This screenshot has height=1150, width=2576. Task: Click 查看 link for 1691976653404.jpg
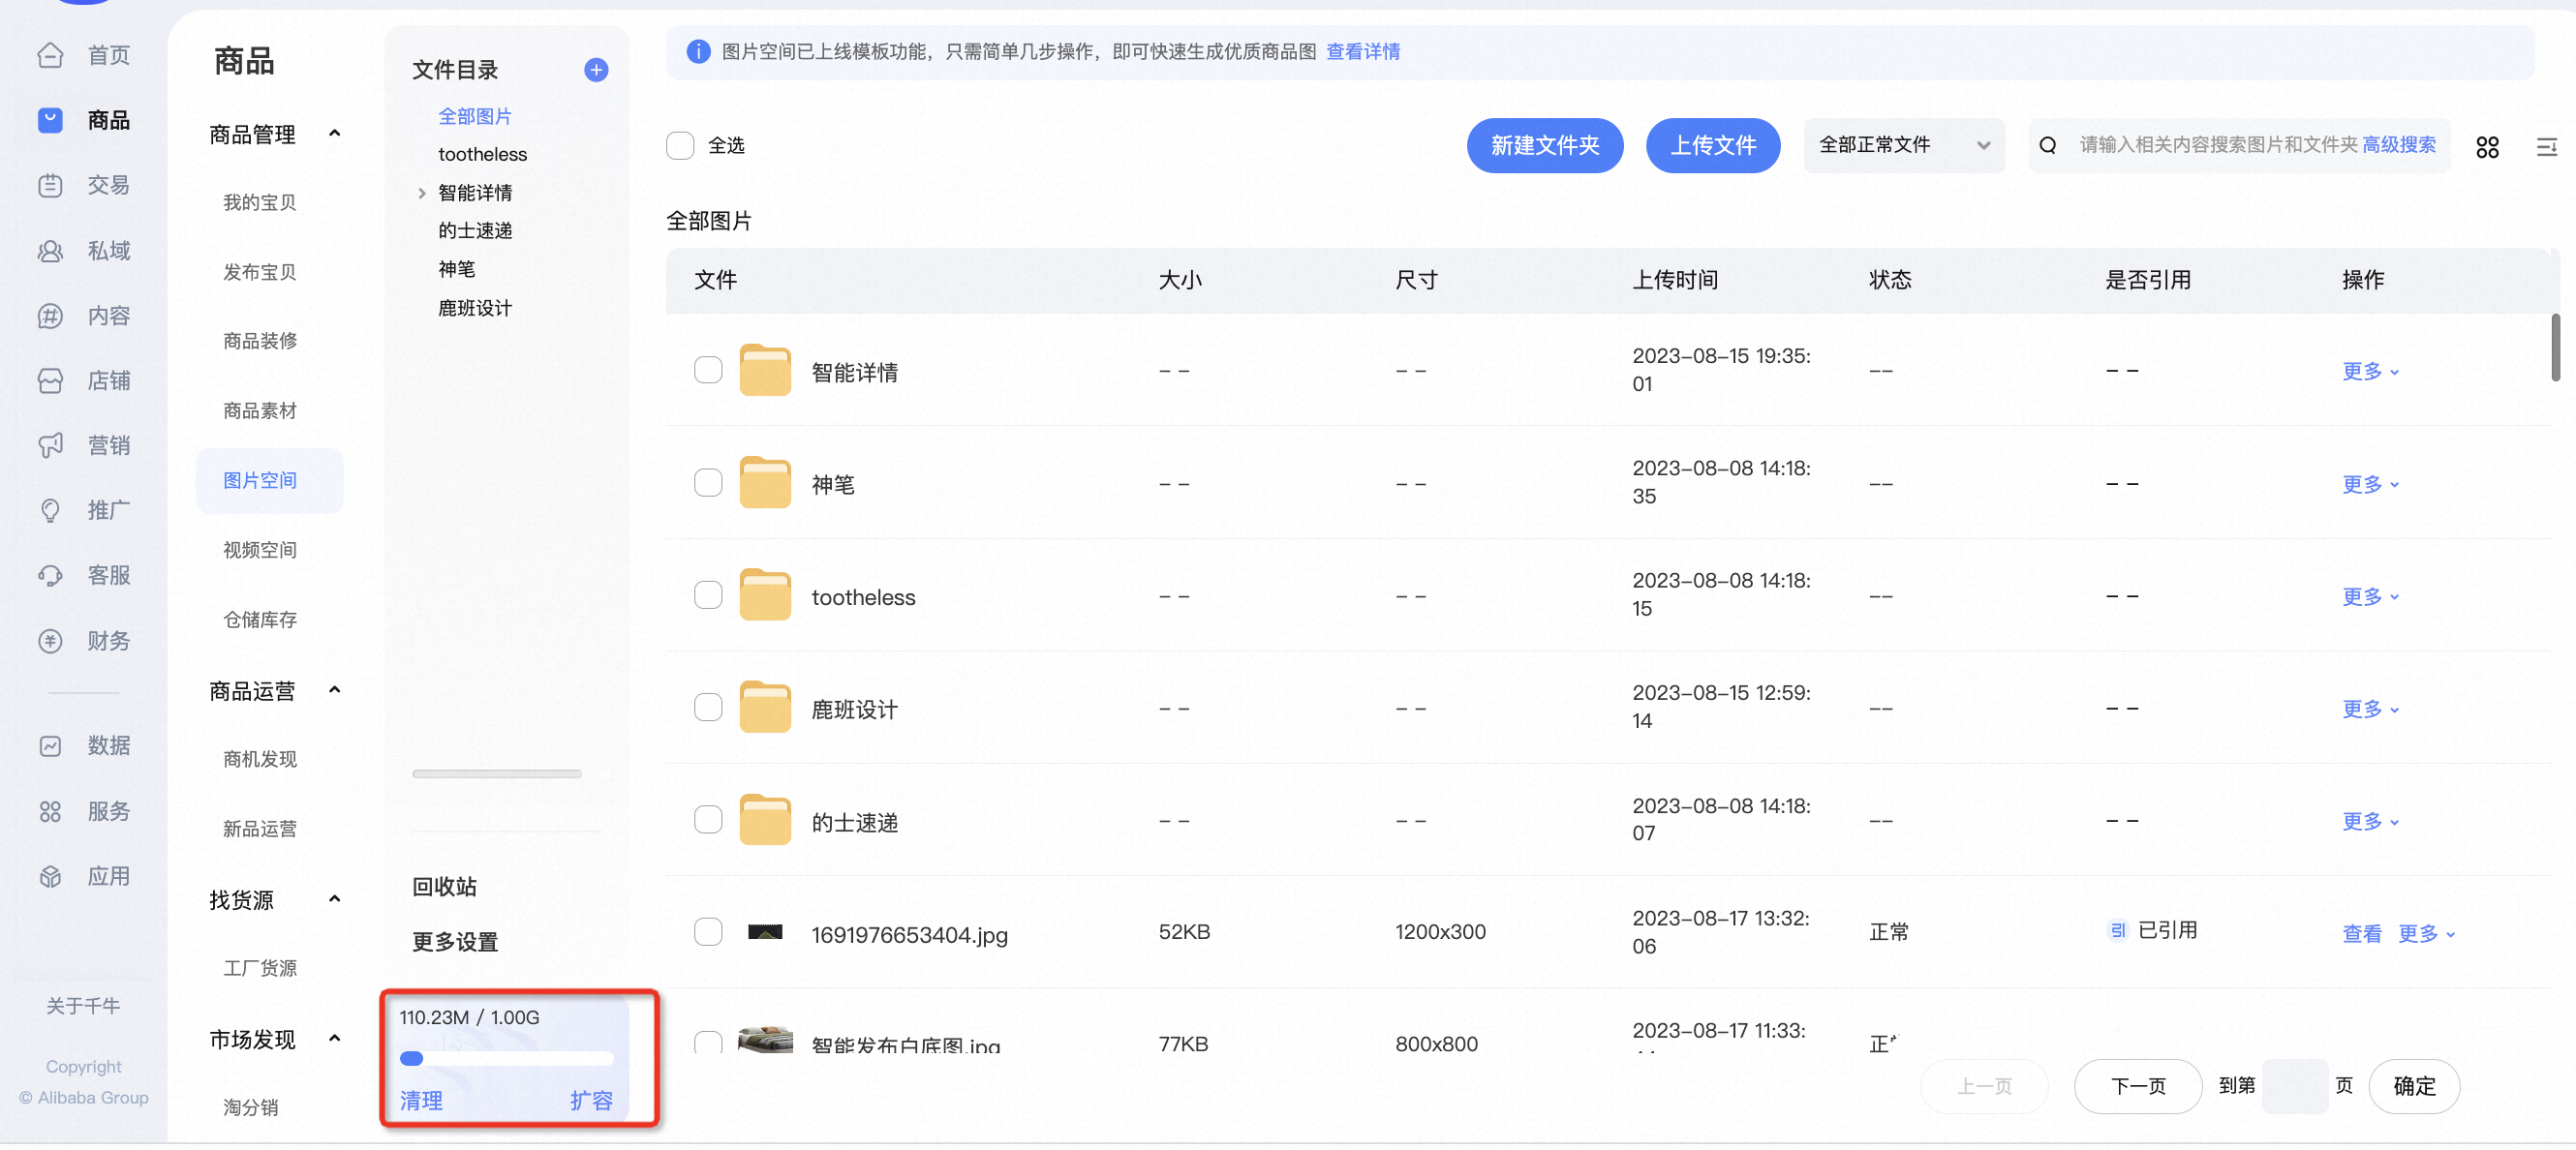pos(2362,934)
